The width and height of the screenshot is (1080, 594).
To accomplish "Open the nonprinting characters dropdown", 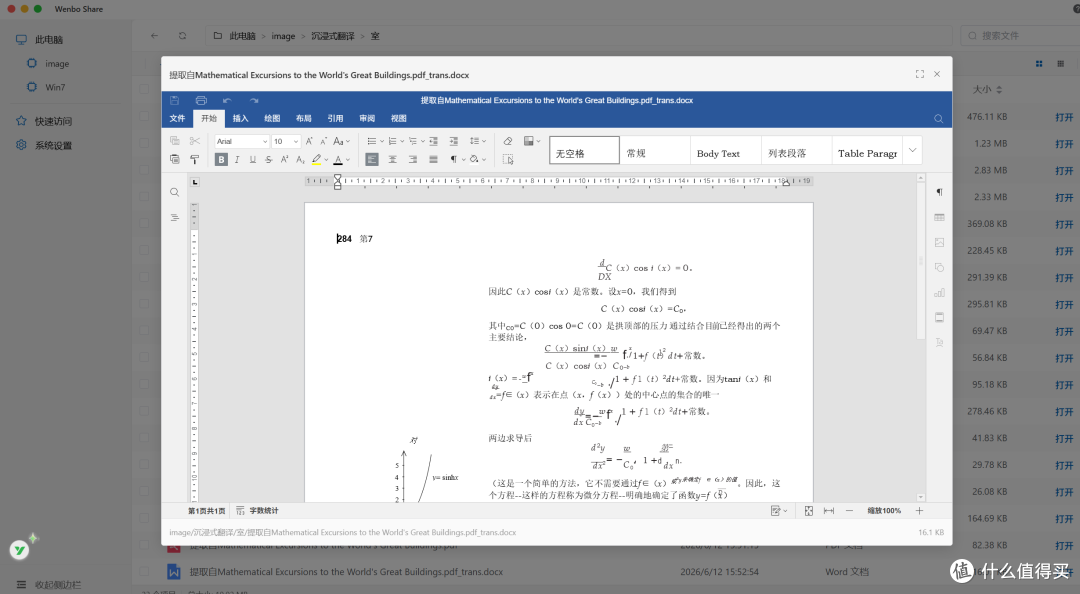I will 464,159.
